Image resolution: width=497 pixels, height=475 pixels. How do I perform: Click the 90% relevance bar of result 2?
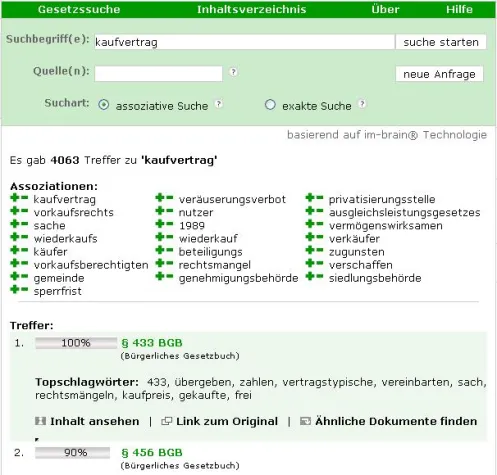click(72, 453)
